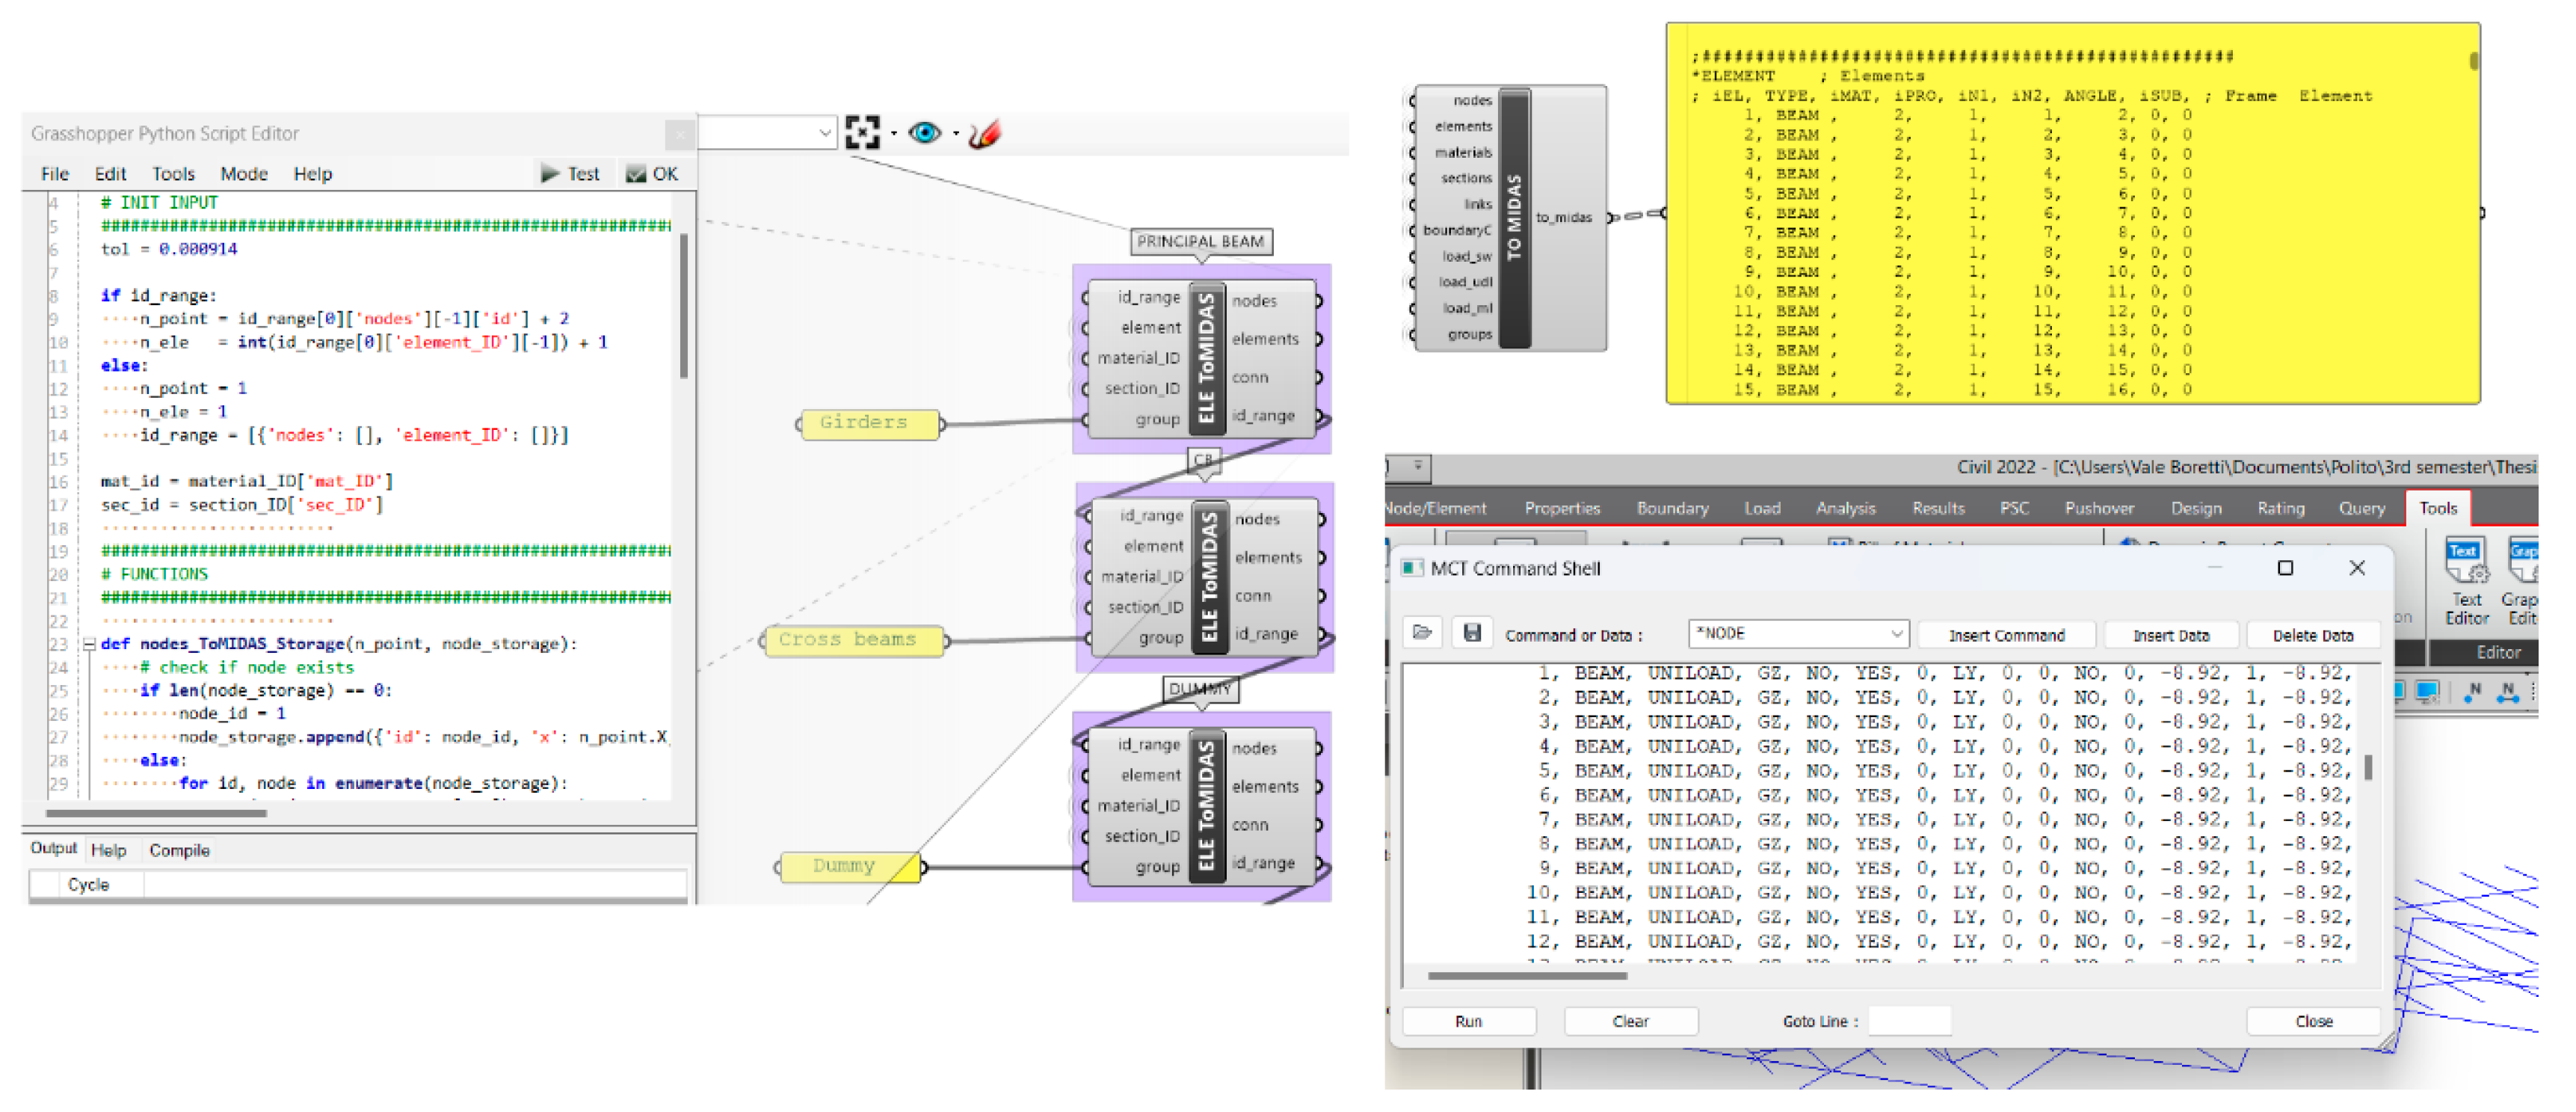Click OK checkmark in Python Script Editor

tap(652, 174)
